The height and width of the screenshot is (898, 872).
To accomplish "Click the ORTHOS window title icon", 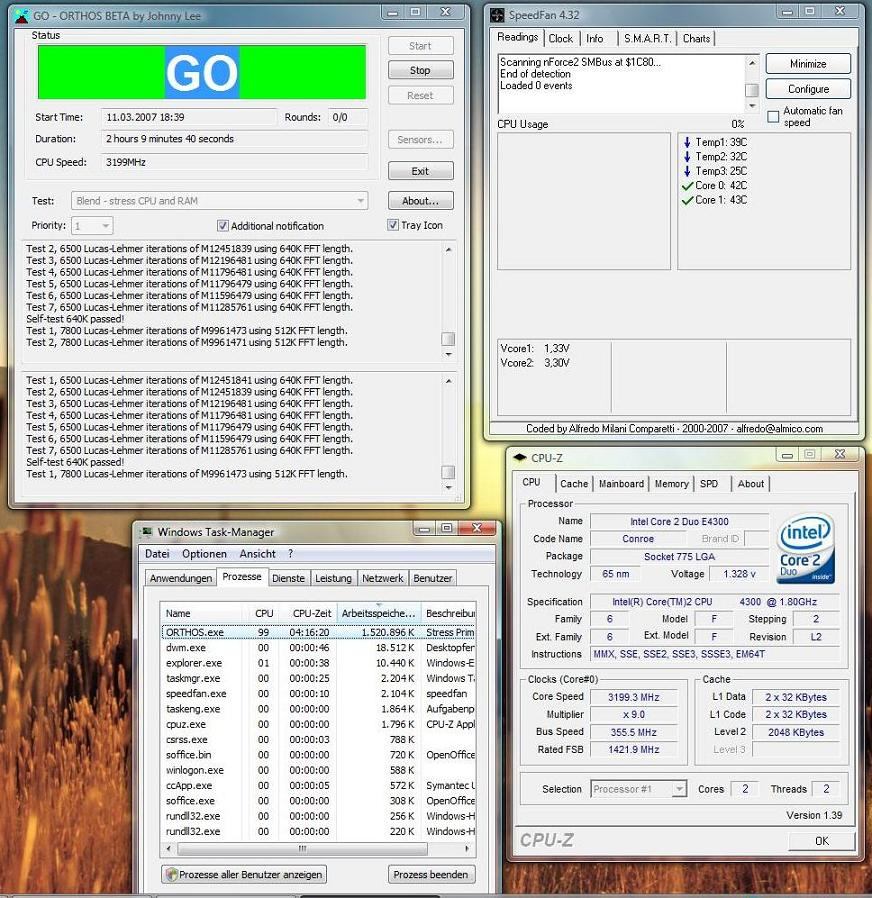I will click(22, 15).
